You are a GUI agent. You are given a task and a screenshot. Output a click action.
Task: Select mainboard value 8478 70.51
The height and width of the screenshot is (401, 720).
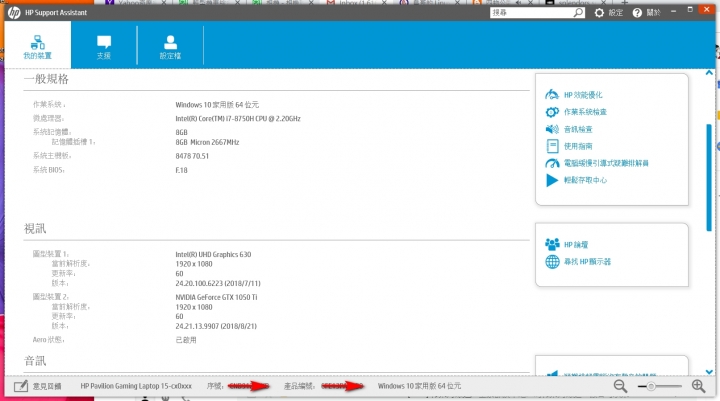192,156
